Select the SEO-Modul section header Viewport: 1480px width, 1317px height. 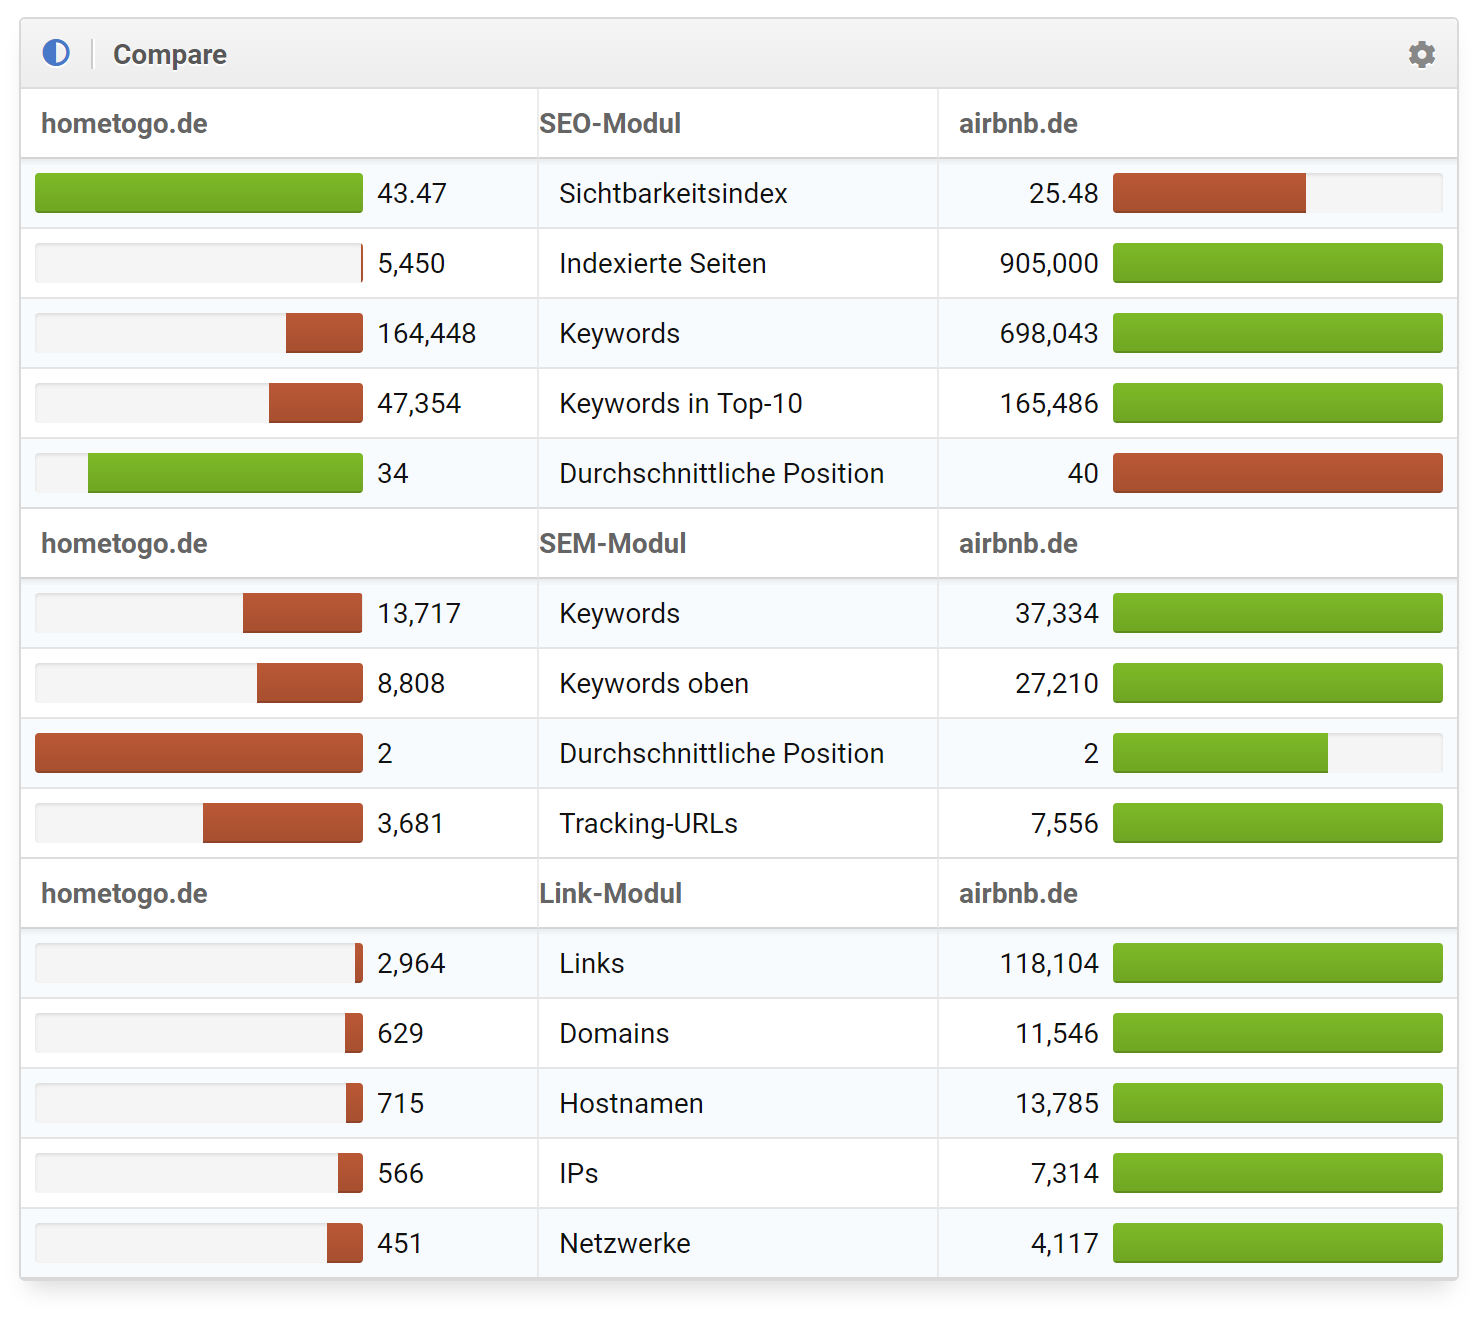(x=609, y=124)
